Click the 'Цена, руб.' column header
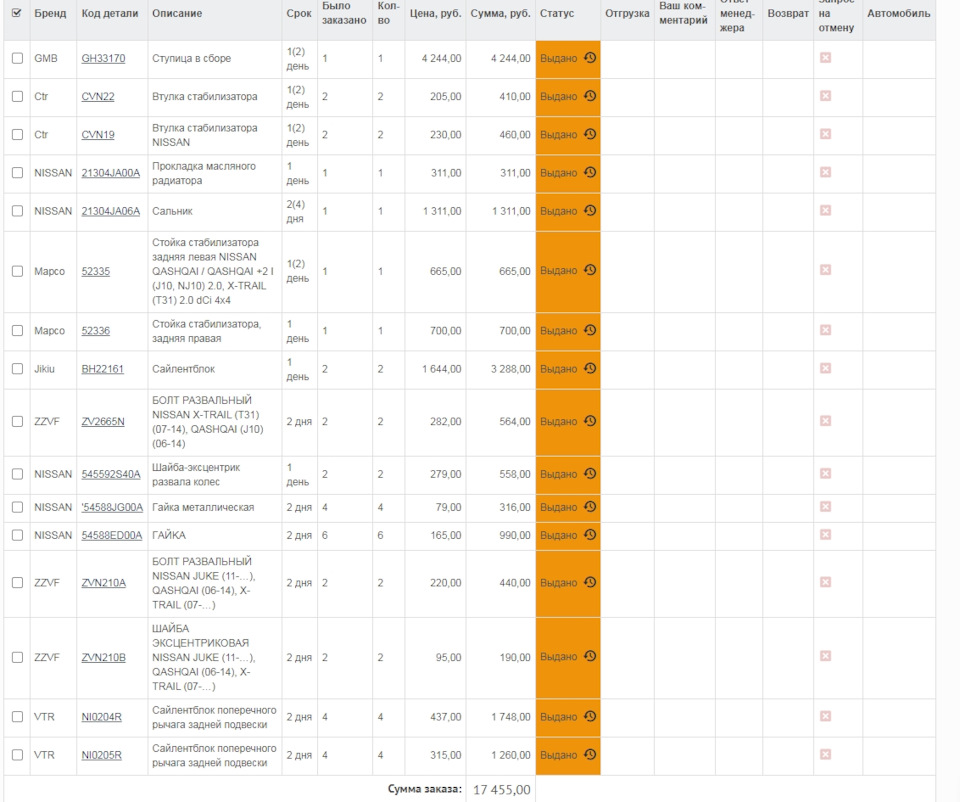Screen dimensions: 960x802 click(435, 14)
